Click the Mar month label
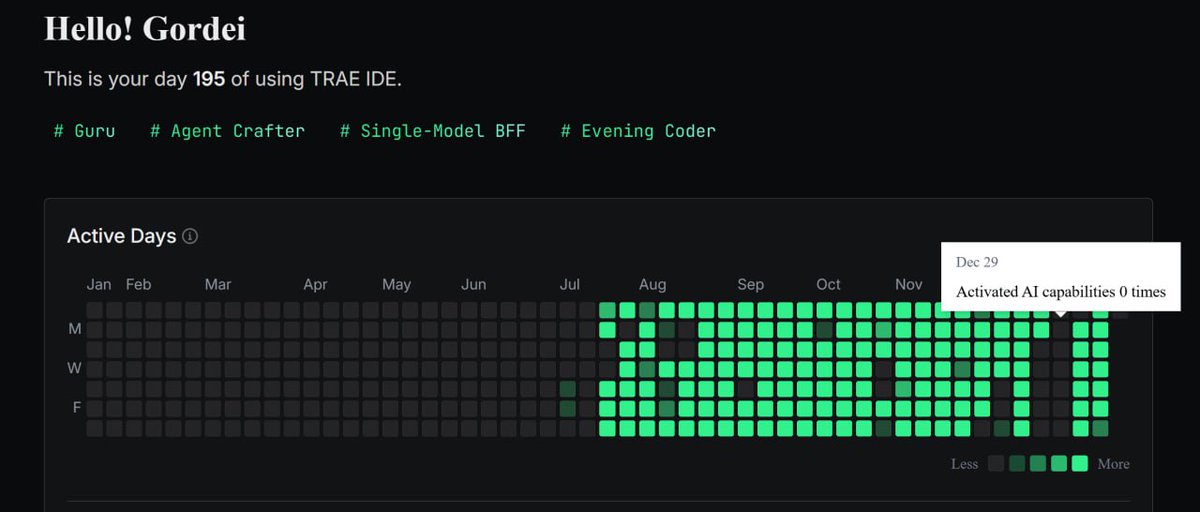This screenshot has height=512, width=1200. click(x=218, y=285)
